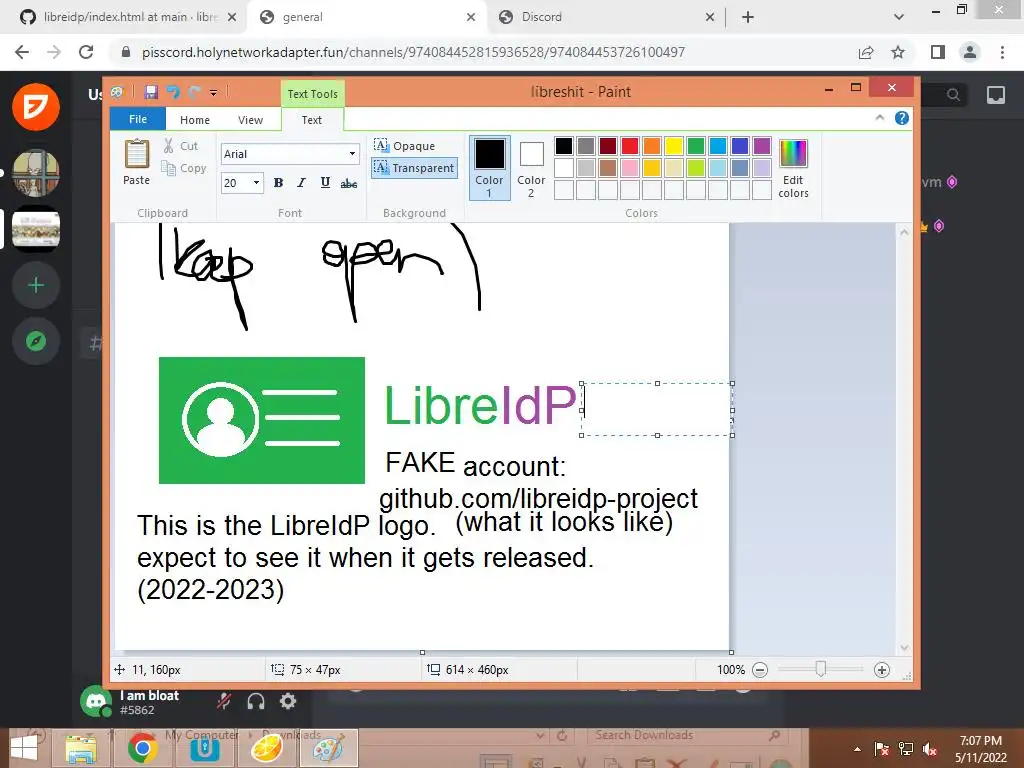Open the Customize Quick Access Toolbar dropdown
The height and width of the screenshot is (768, 1024).
click(x=214, y=93)
